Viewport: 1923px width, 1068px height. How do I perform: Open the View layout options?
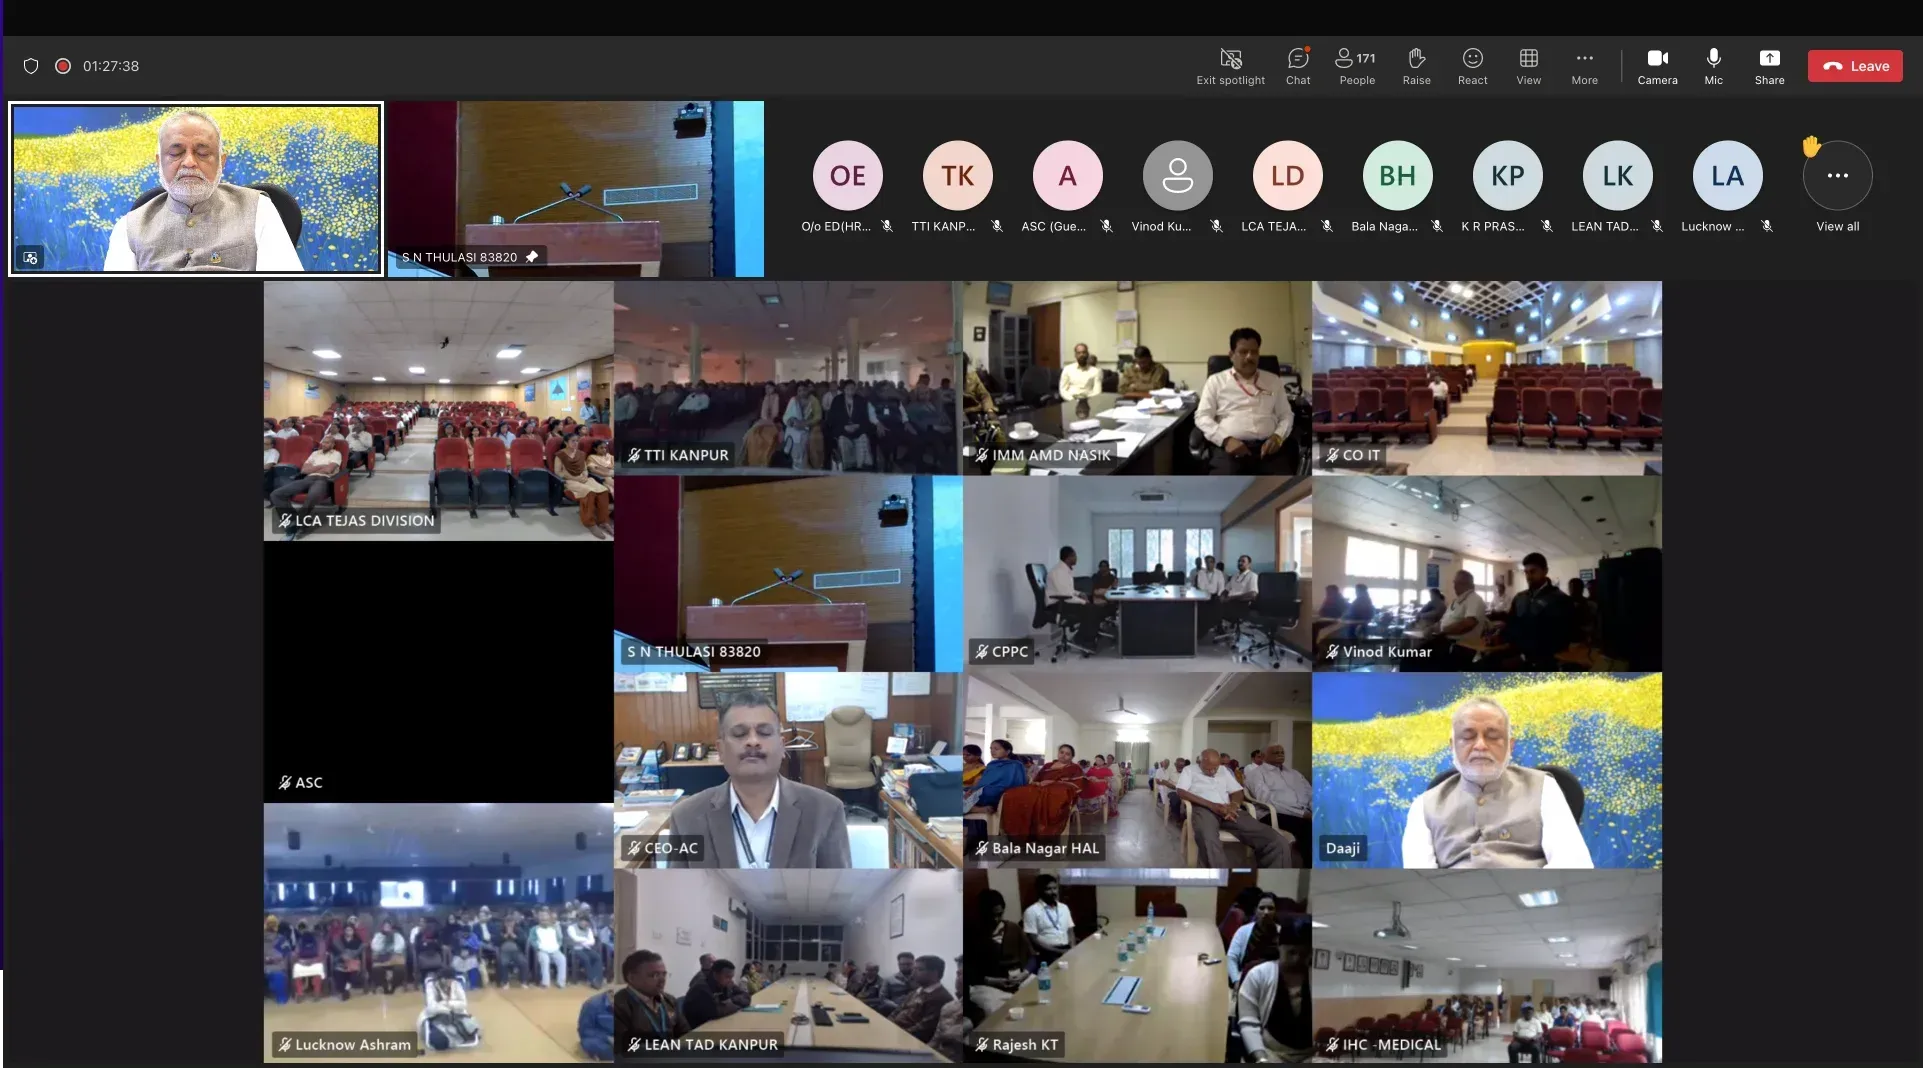[1528, 67]
